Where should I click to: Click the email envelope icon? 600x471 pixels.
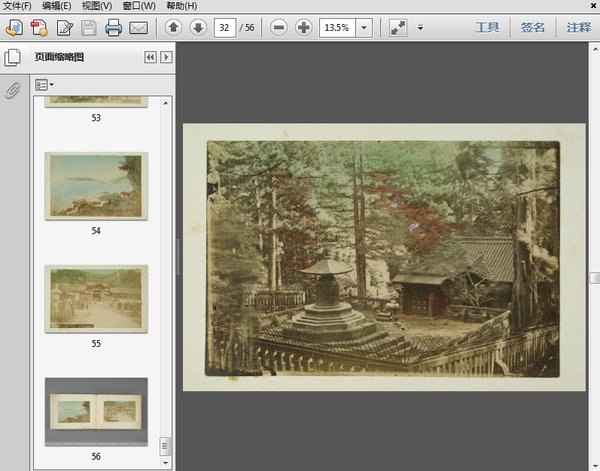pyautogui.click(x=139, y=28)
